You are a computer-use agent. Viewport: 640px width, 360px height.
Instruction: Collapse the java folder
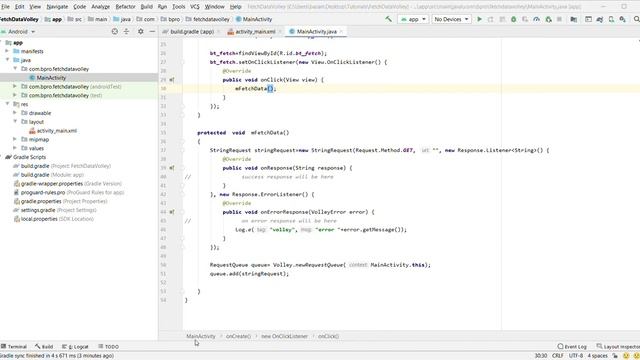(7, 60)
